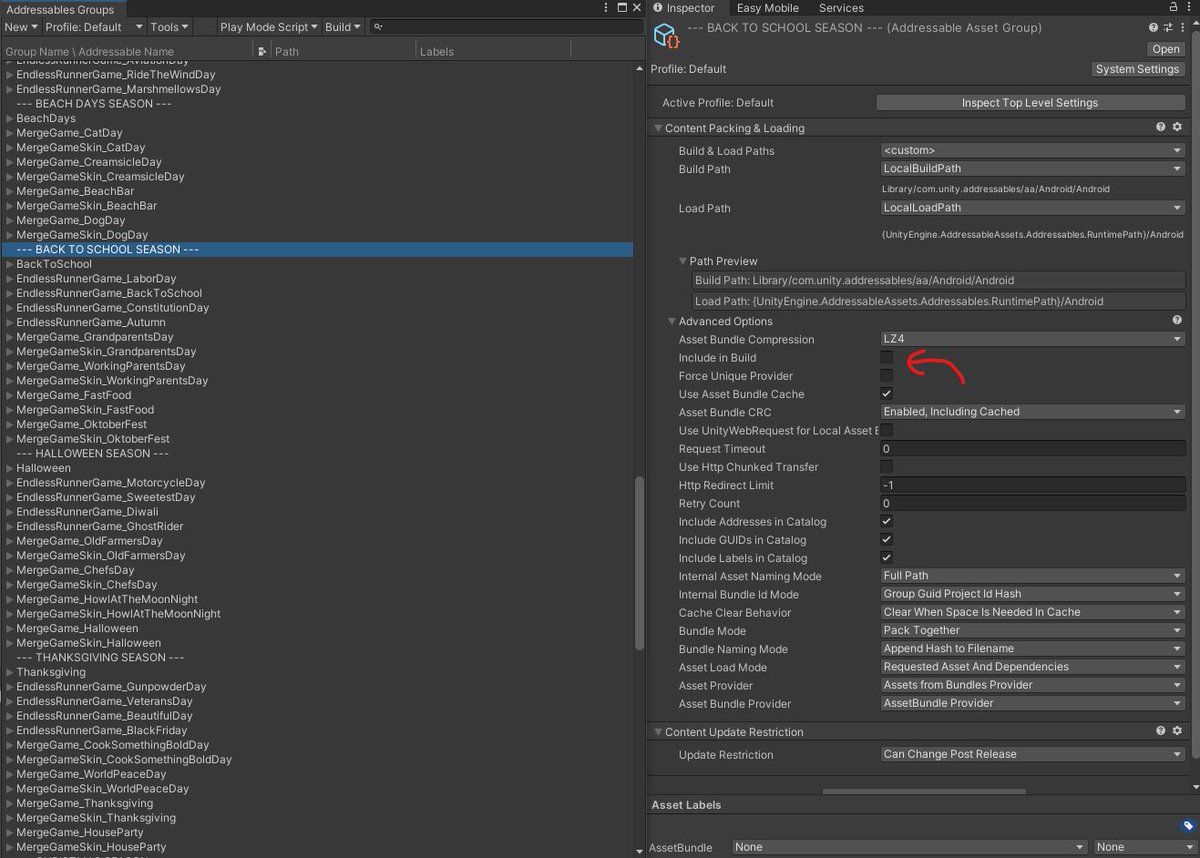Open help for Content Packing & Loading
1200x858 pixels.
tap(1161, 128)
